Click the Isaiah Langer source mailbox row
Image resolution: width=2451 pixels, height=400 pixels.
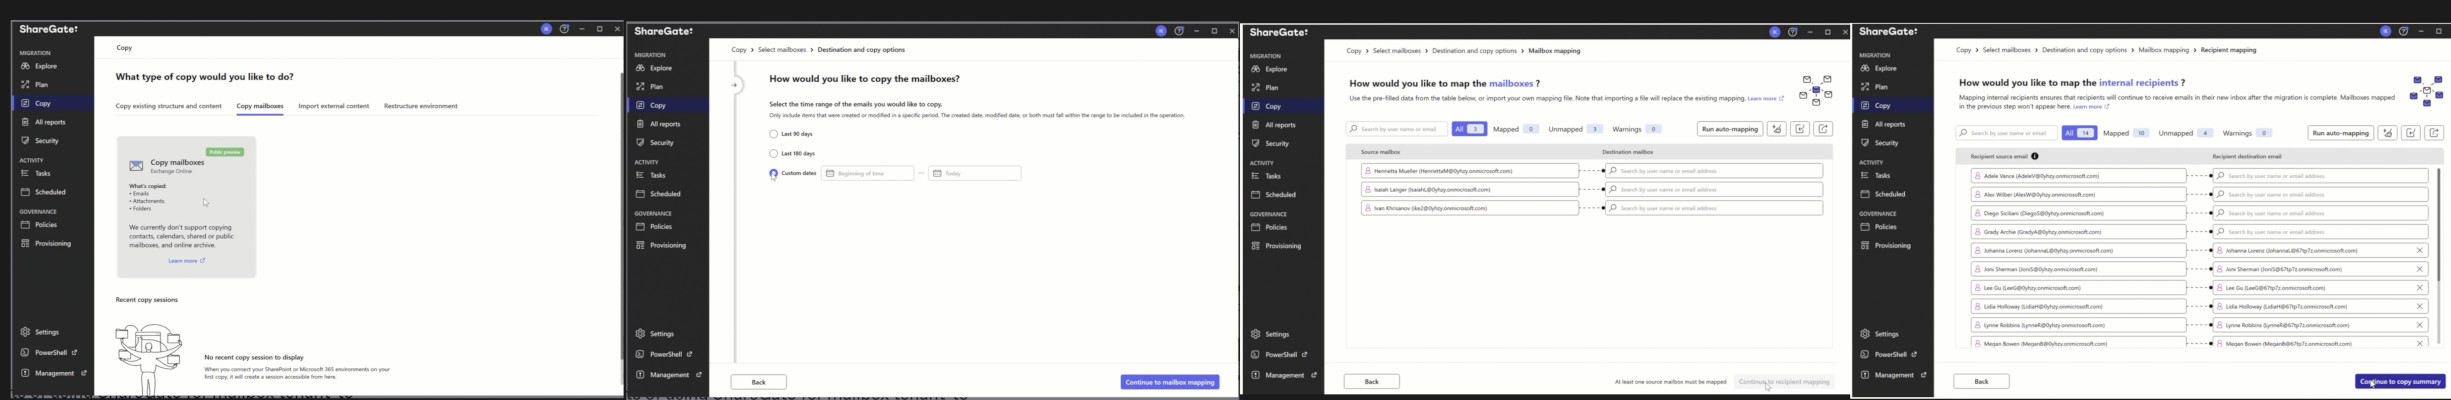pos(1469,189)
